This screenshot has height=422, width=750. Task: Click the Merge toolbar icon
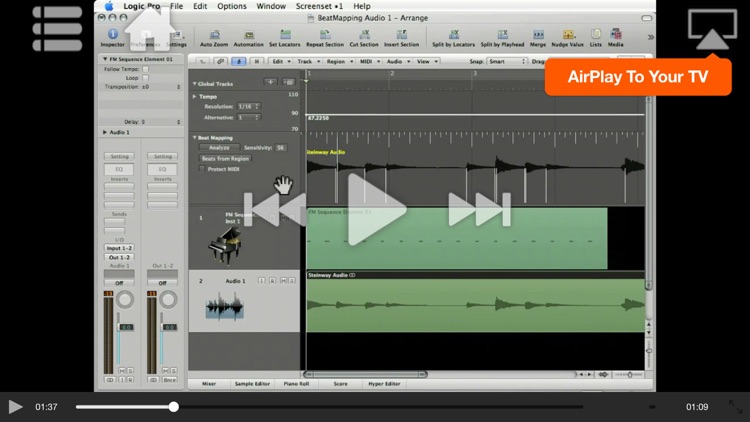538,38
